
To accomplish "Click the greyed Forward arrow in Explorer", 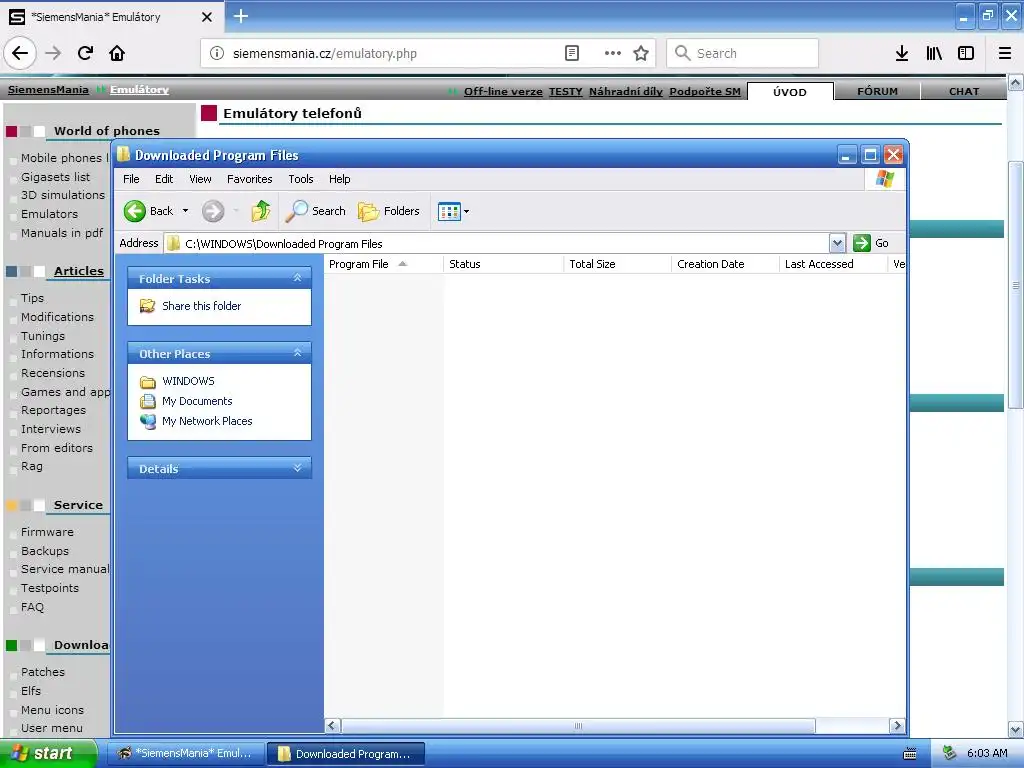I will 213,211.
